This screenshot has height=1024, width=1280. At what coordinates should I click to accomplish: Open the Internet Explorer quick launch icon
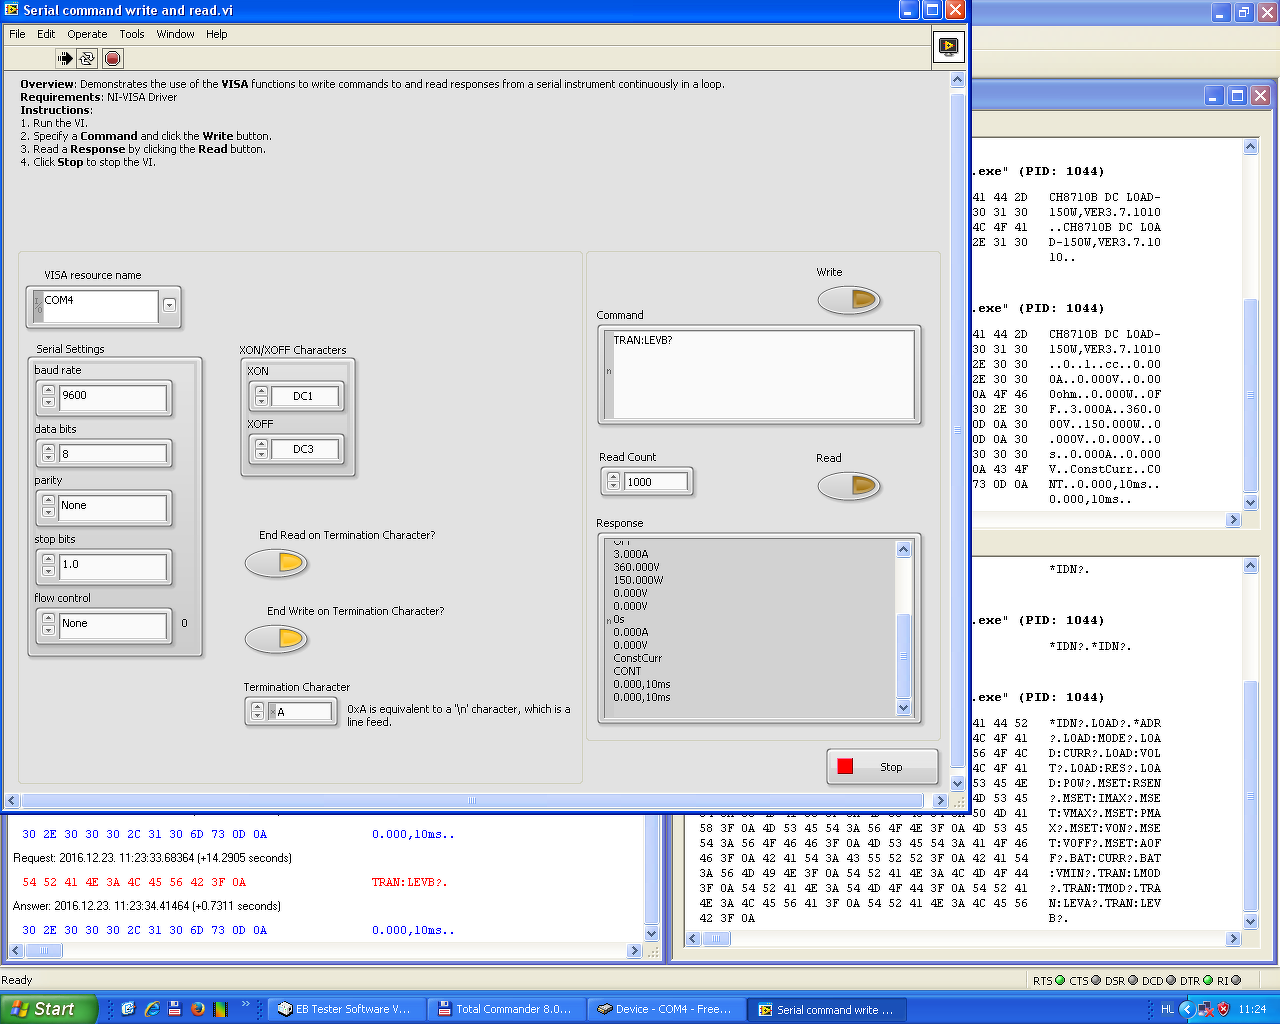[152, 1009]
